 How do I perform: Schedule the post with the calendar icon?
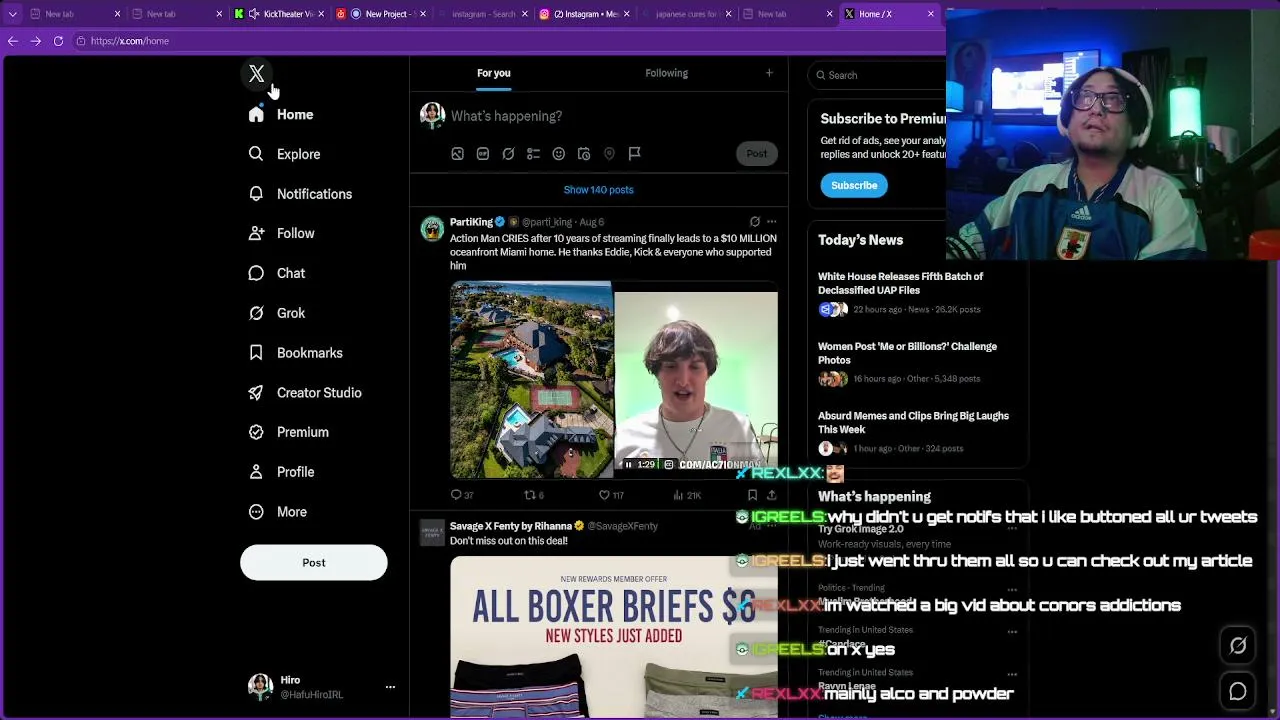584,154
